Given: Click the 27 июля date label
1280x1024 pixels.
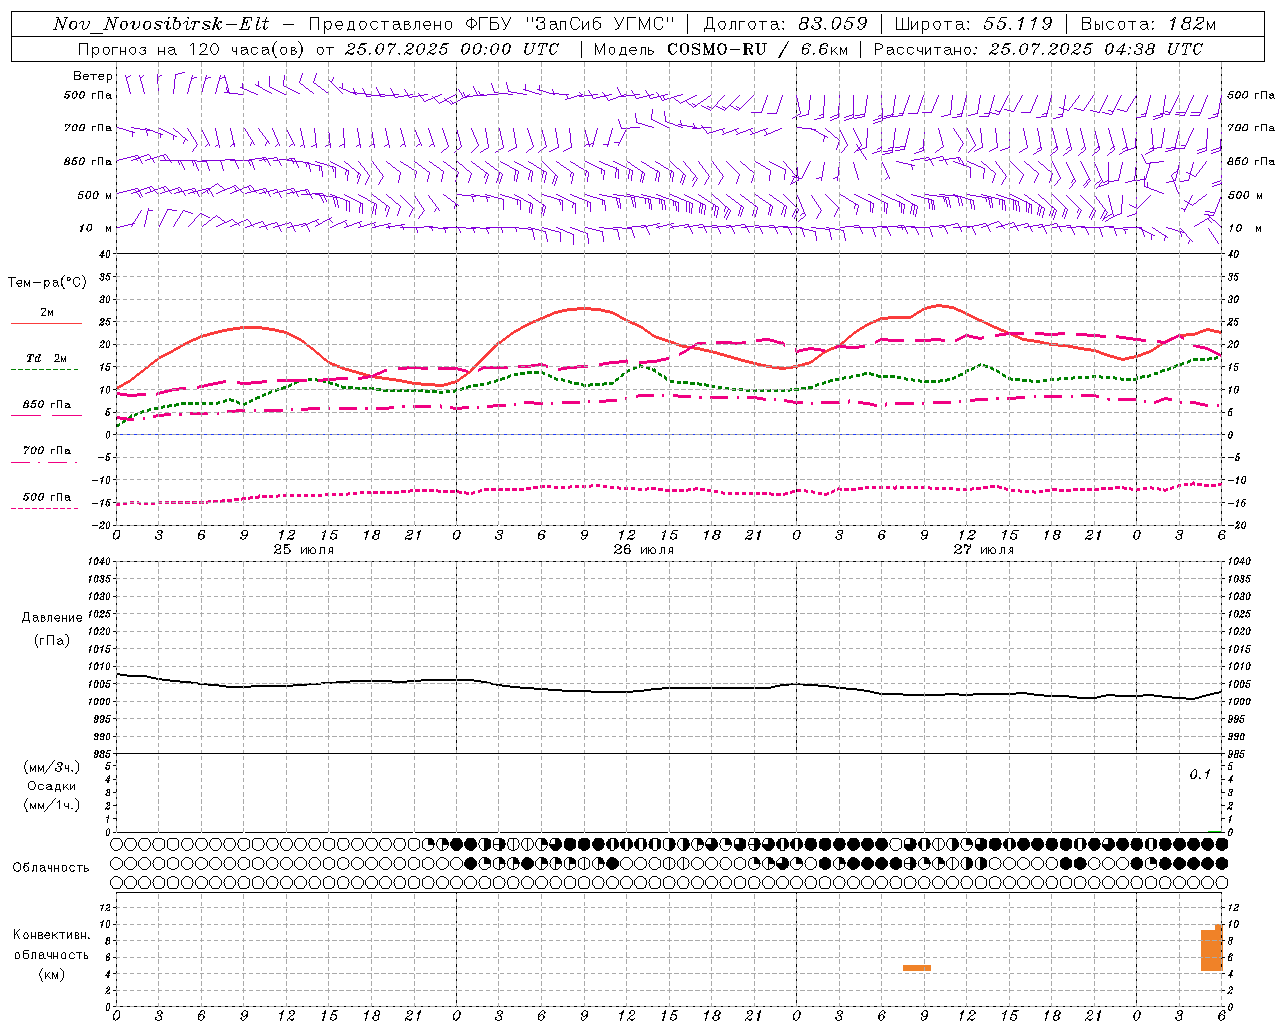Looking at the screenshot, I should point(984,549).
